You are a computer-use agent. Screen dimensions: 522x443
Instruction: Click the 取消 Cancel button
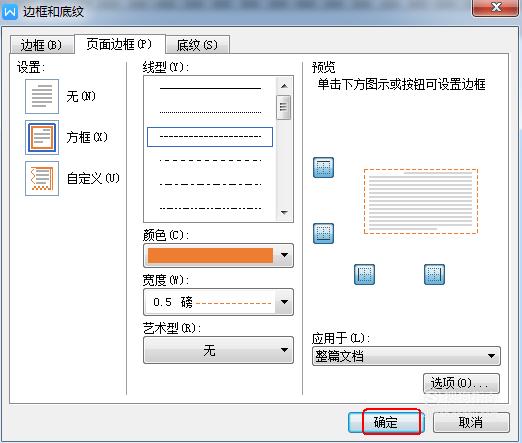471,422
